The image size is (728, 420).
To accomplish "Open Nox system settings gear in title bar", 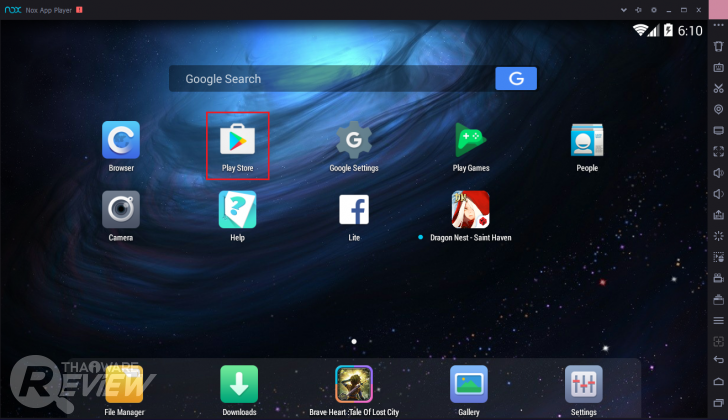I will coord(654,10).
